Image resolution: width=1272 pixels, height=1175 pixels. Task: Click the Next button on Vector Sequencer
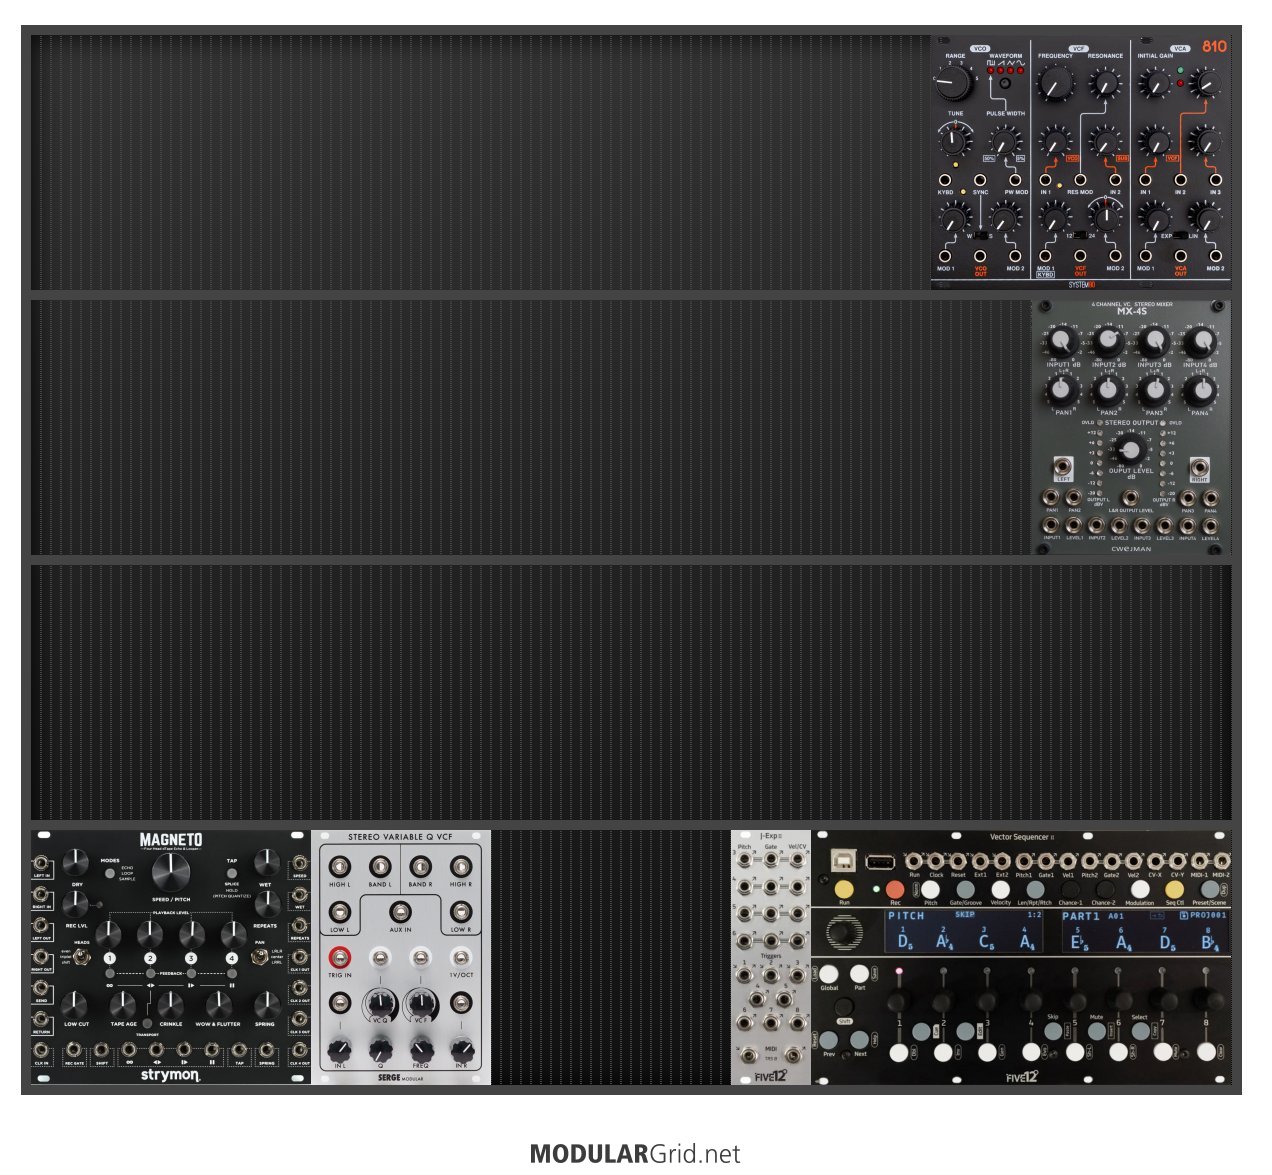[859, 1040]
